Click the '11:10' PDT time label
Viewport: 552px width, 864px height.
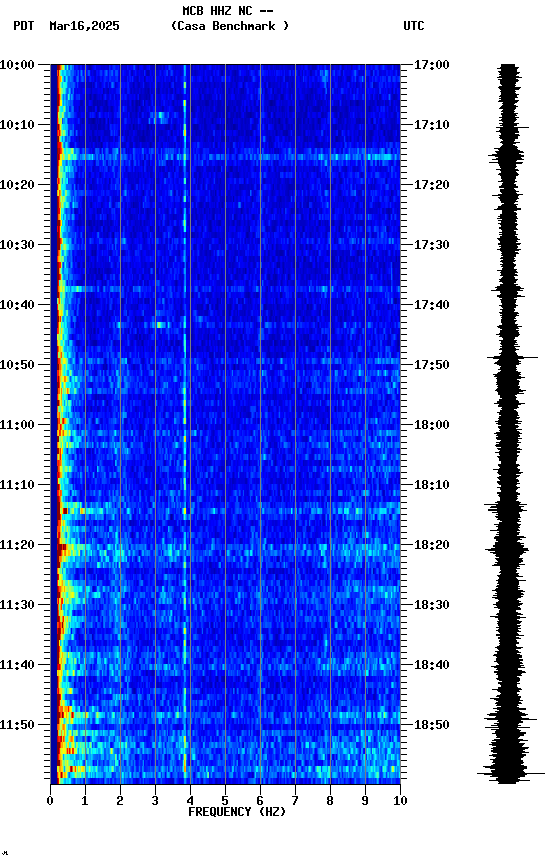pos(17,485)
